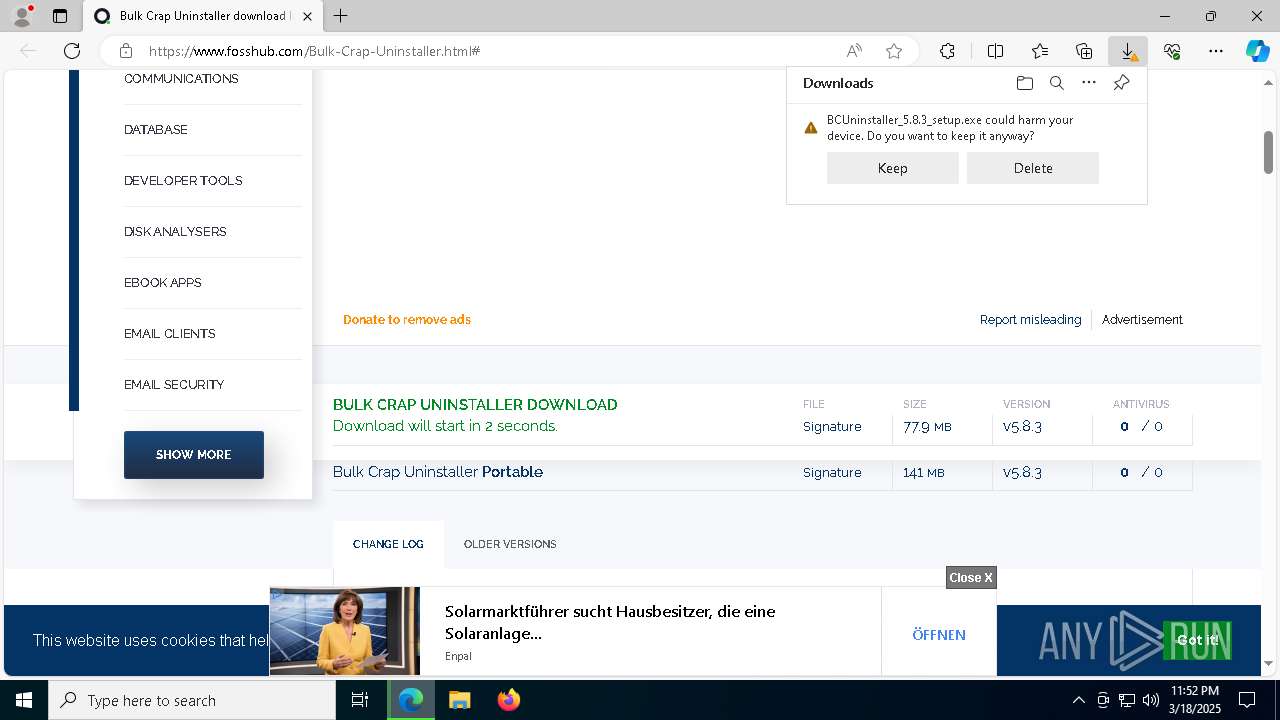Expand categories with SHOW MORE

pos(194,455)
